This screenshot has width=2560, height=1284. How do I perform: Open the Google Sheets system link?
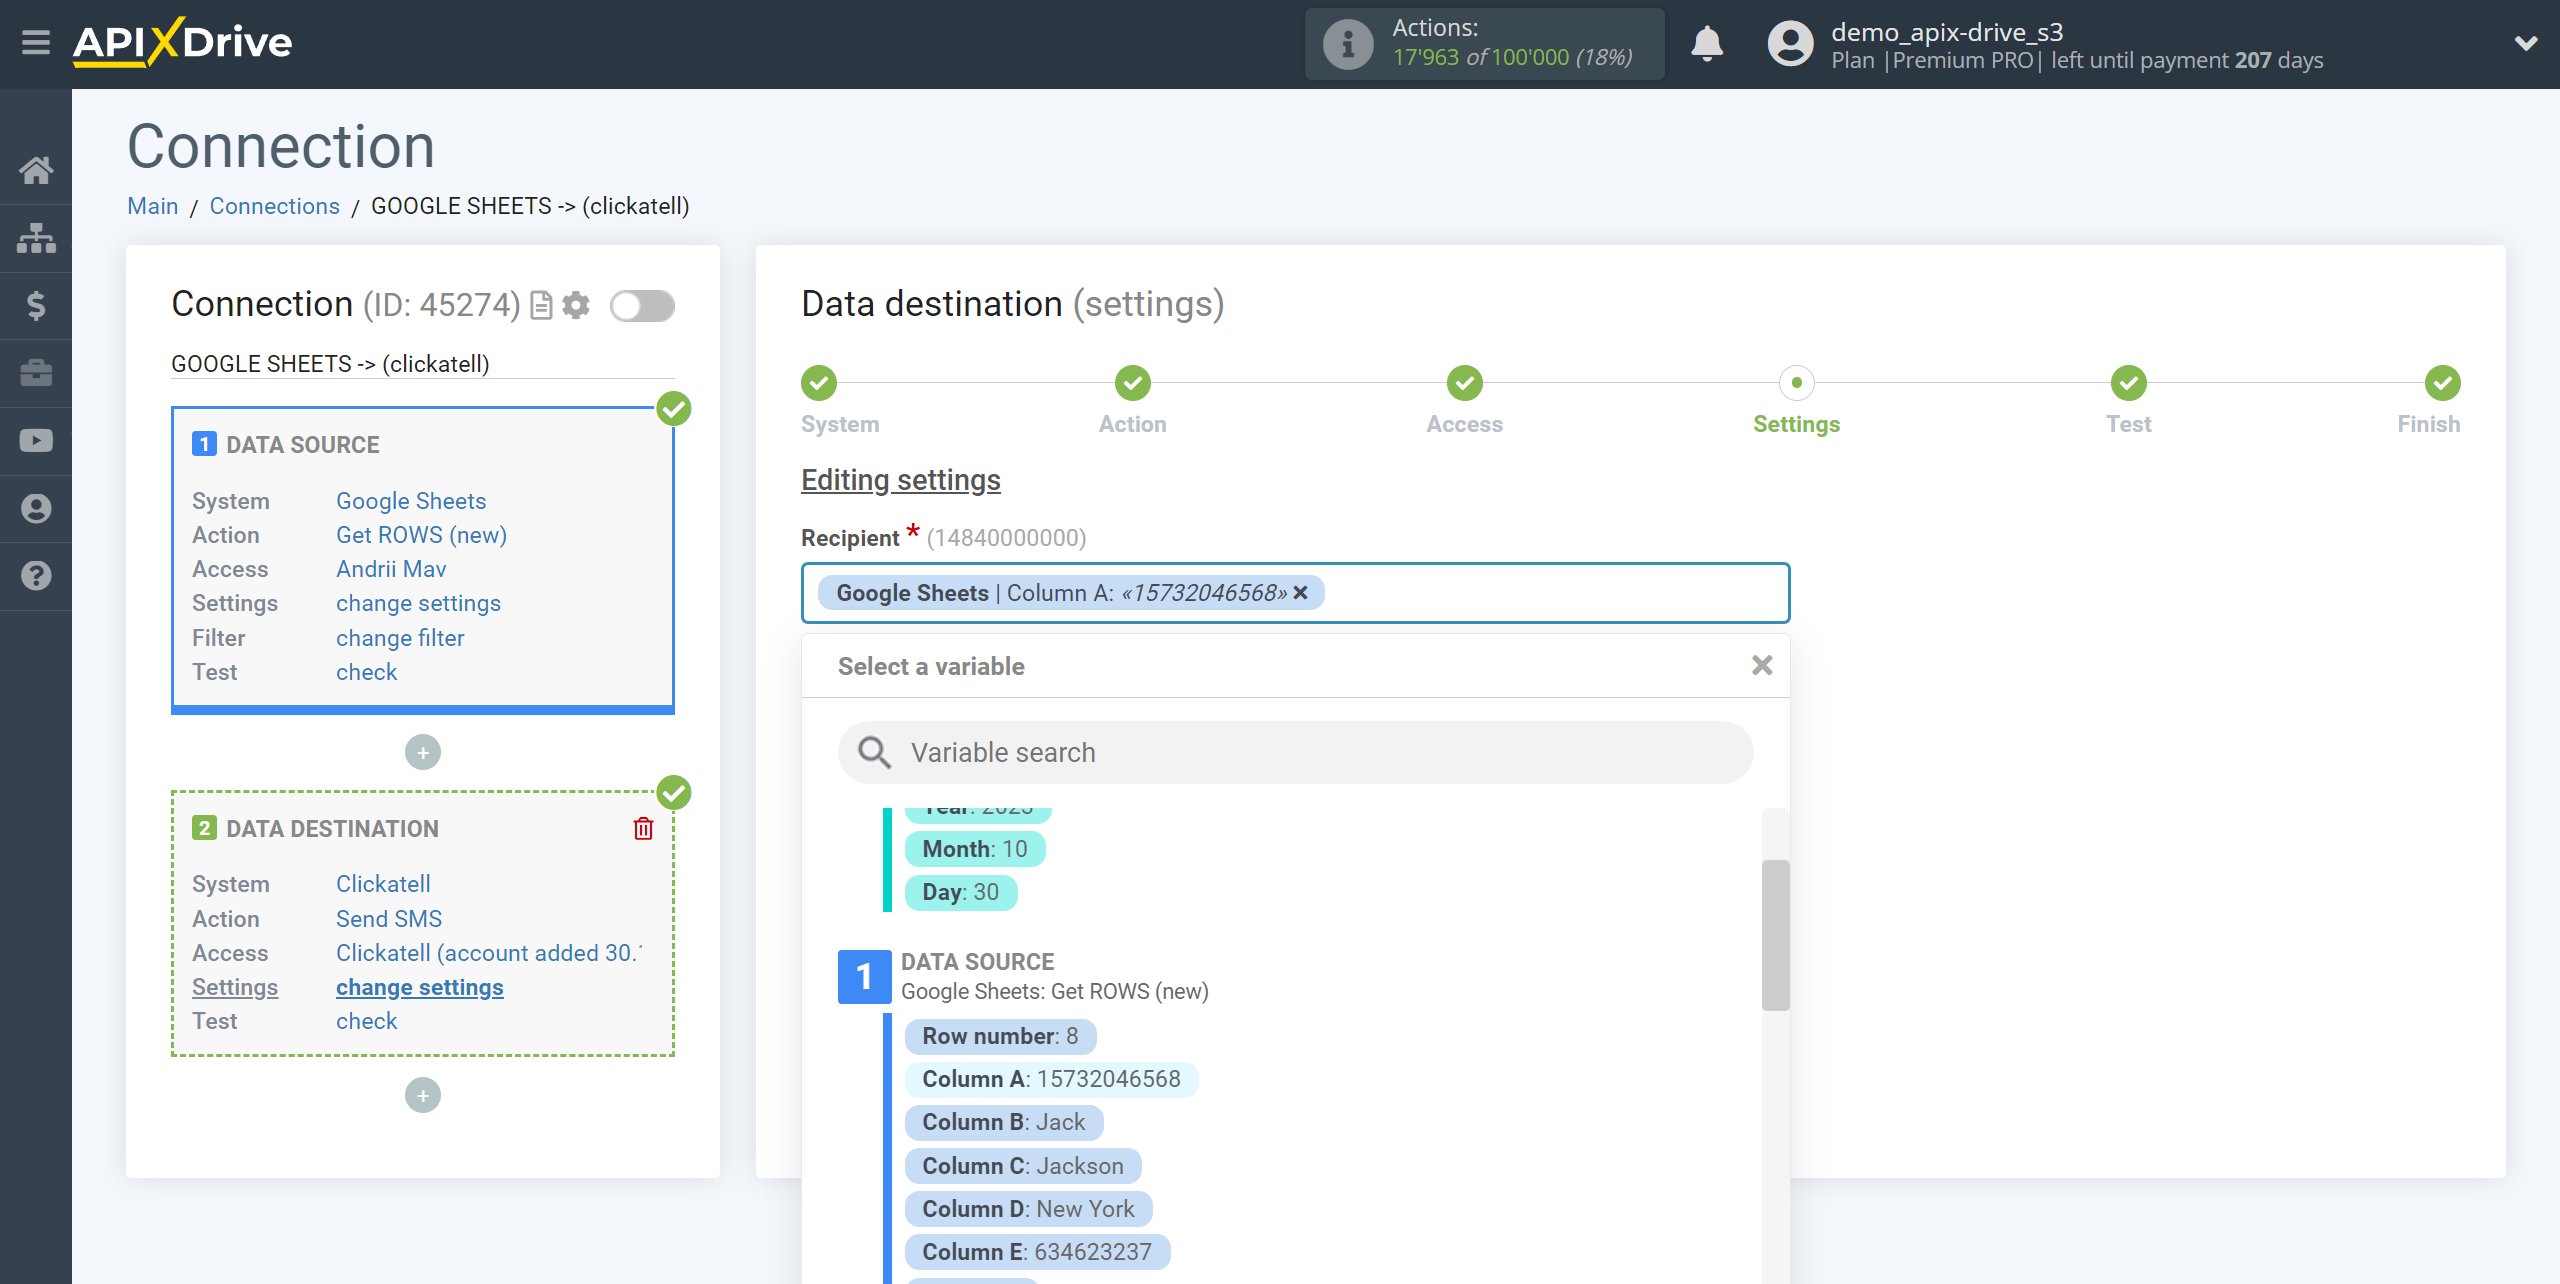411,501
